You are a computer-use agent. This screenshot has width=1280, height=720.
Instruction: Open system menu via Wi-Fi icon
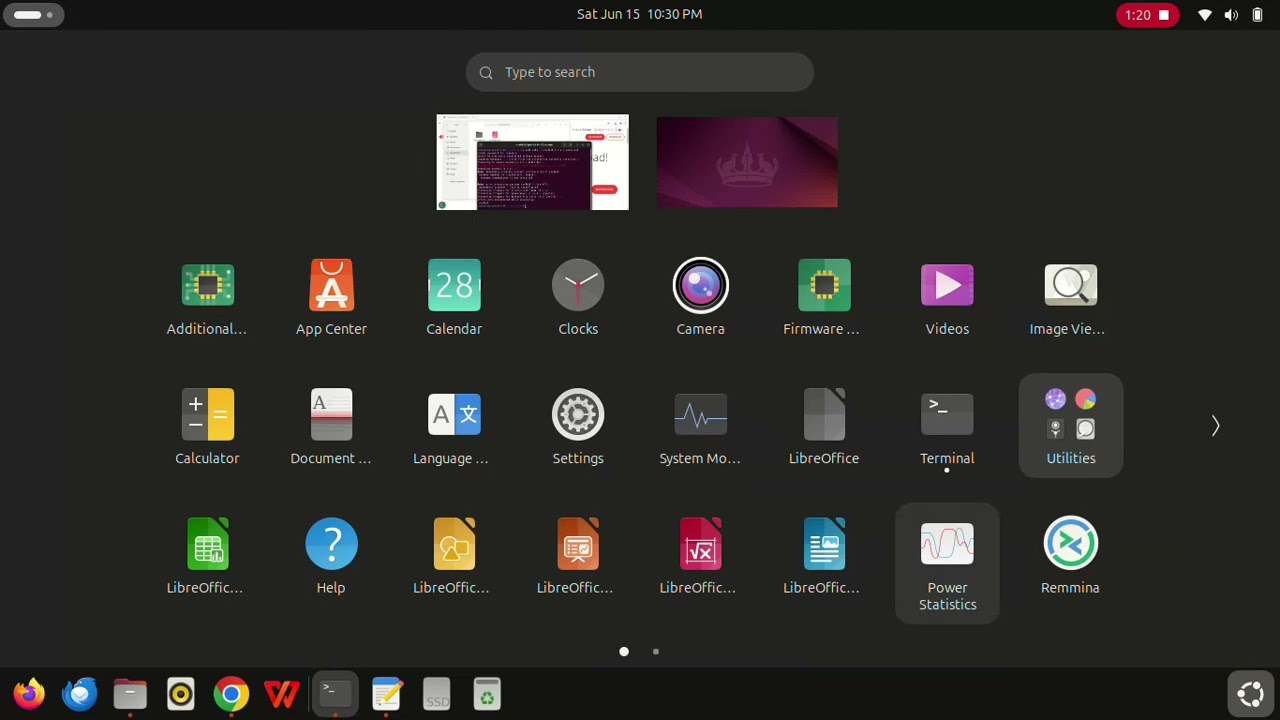coord(1205,15)
